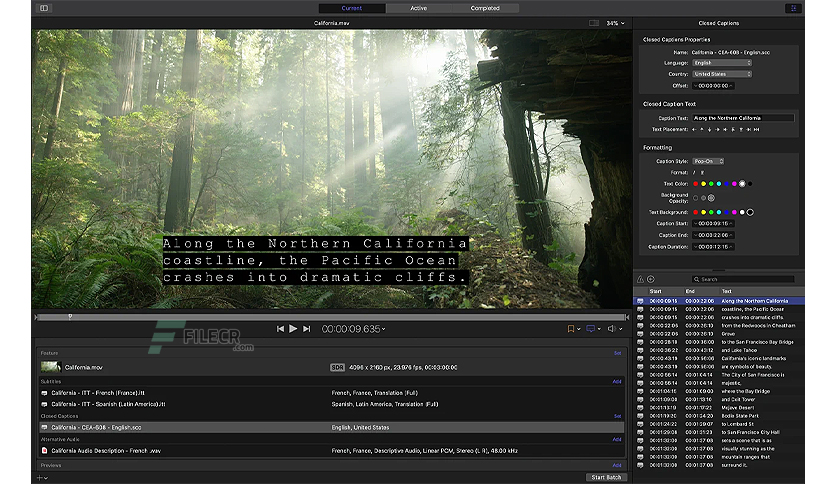Click the Start Batch button
The width and height of the screenshot is (836, 484).
606,477
